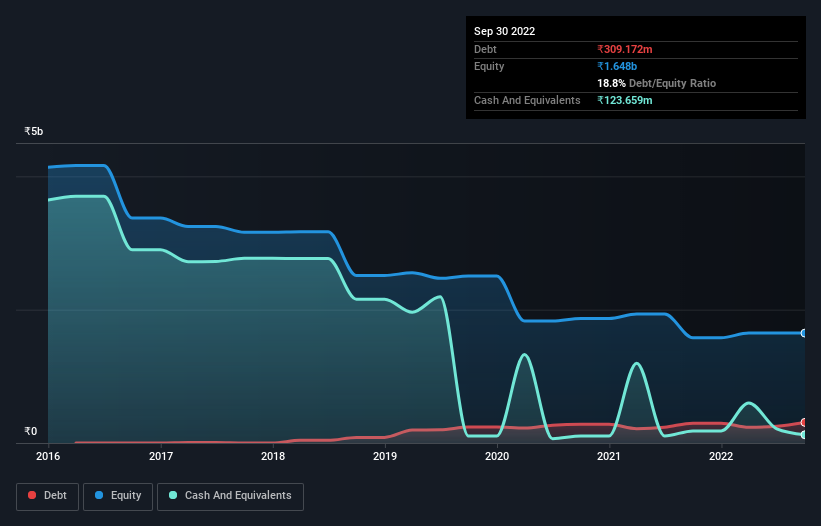Click the Cash And Equivalents label in tooltip
The width and height of the screenshot is (821, 526).
pyautogui.click(x=527, y=100)
